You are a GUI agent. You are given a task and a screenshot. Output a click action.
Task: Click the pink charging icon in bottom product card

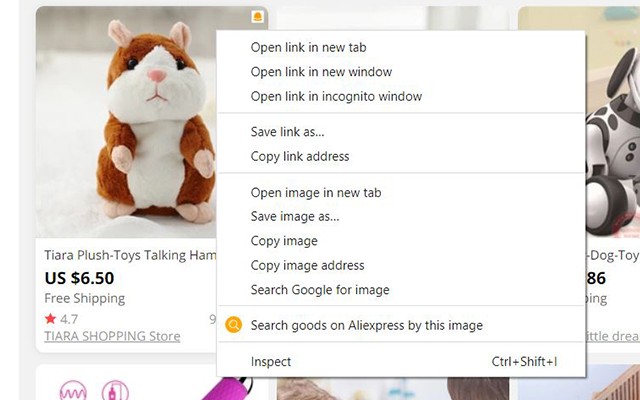(116, 391)
